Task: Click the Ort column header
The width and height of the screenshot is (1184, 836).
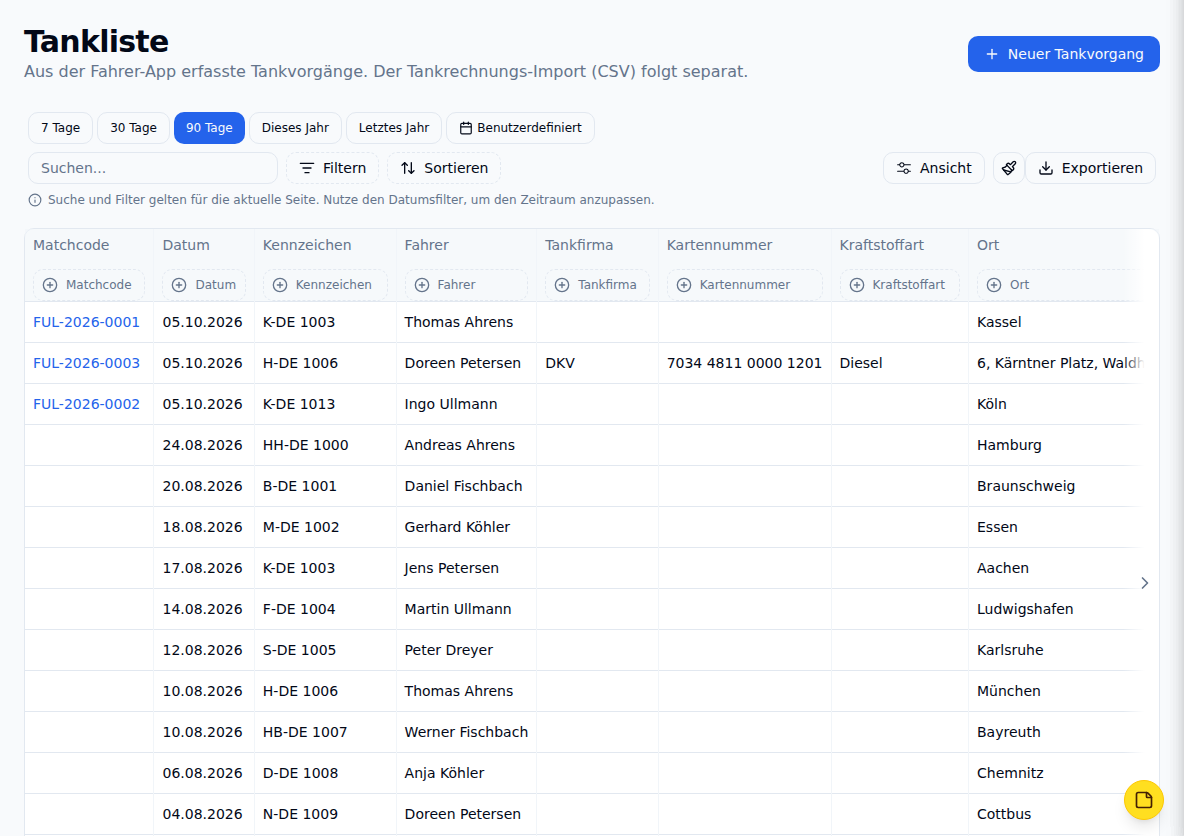Action: [988, 245]
